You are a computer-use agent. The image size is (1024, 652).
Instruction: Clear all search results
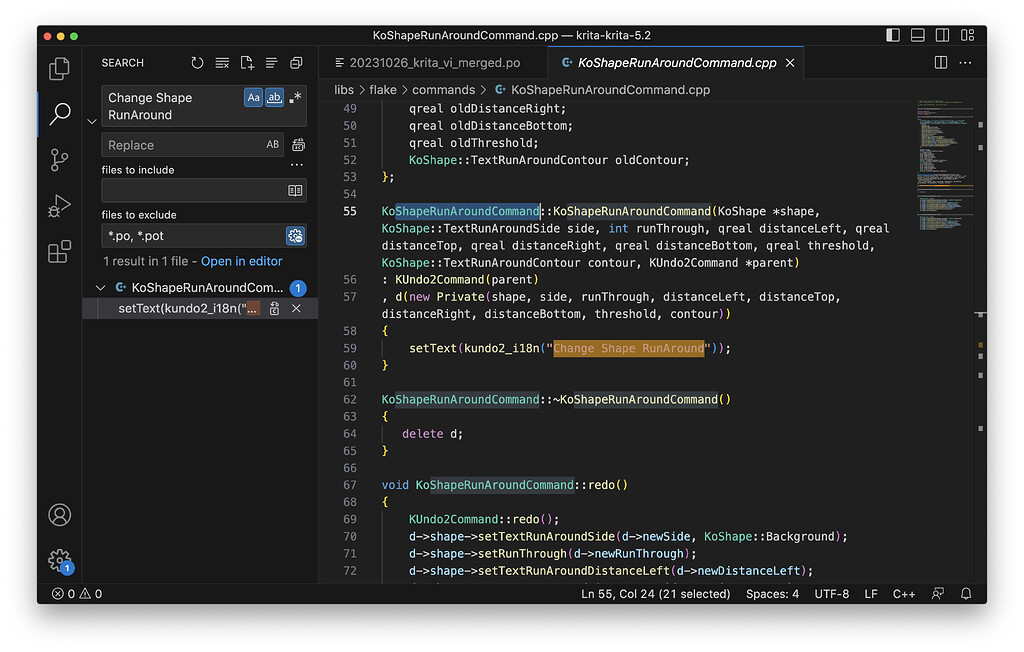point(222,63)
